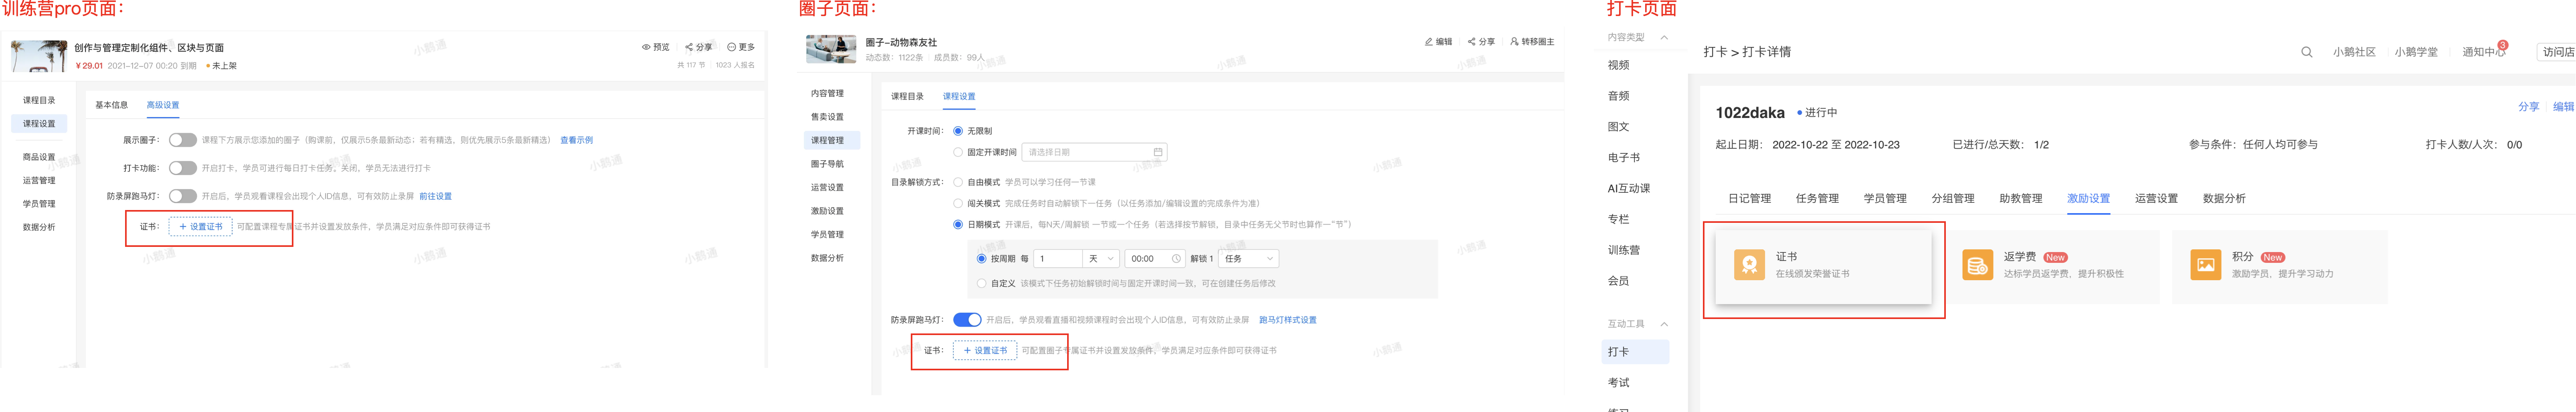Open the 任务管理 tab
Screen dimensions: 2576x412
tap(1817, 199)
